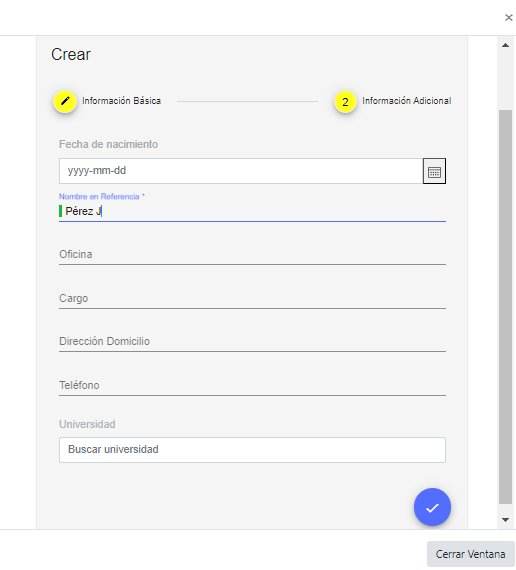Select the Oficina text field
The image size is (516, 570).
[252, 254]
